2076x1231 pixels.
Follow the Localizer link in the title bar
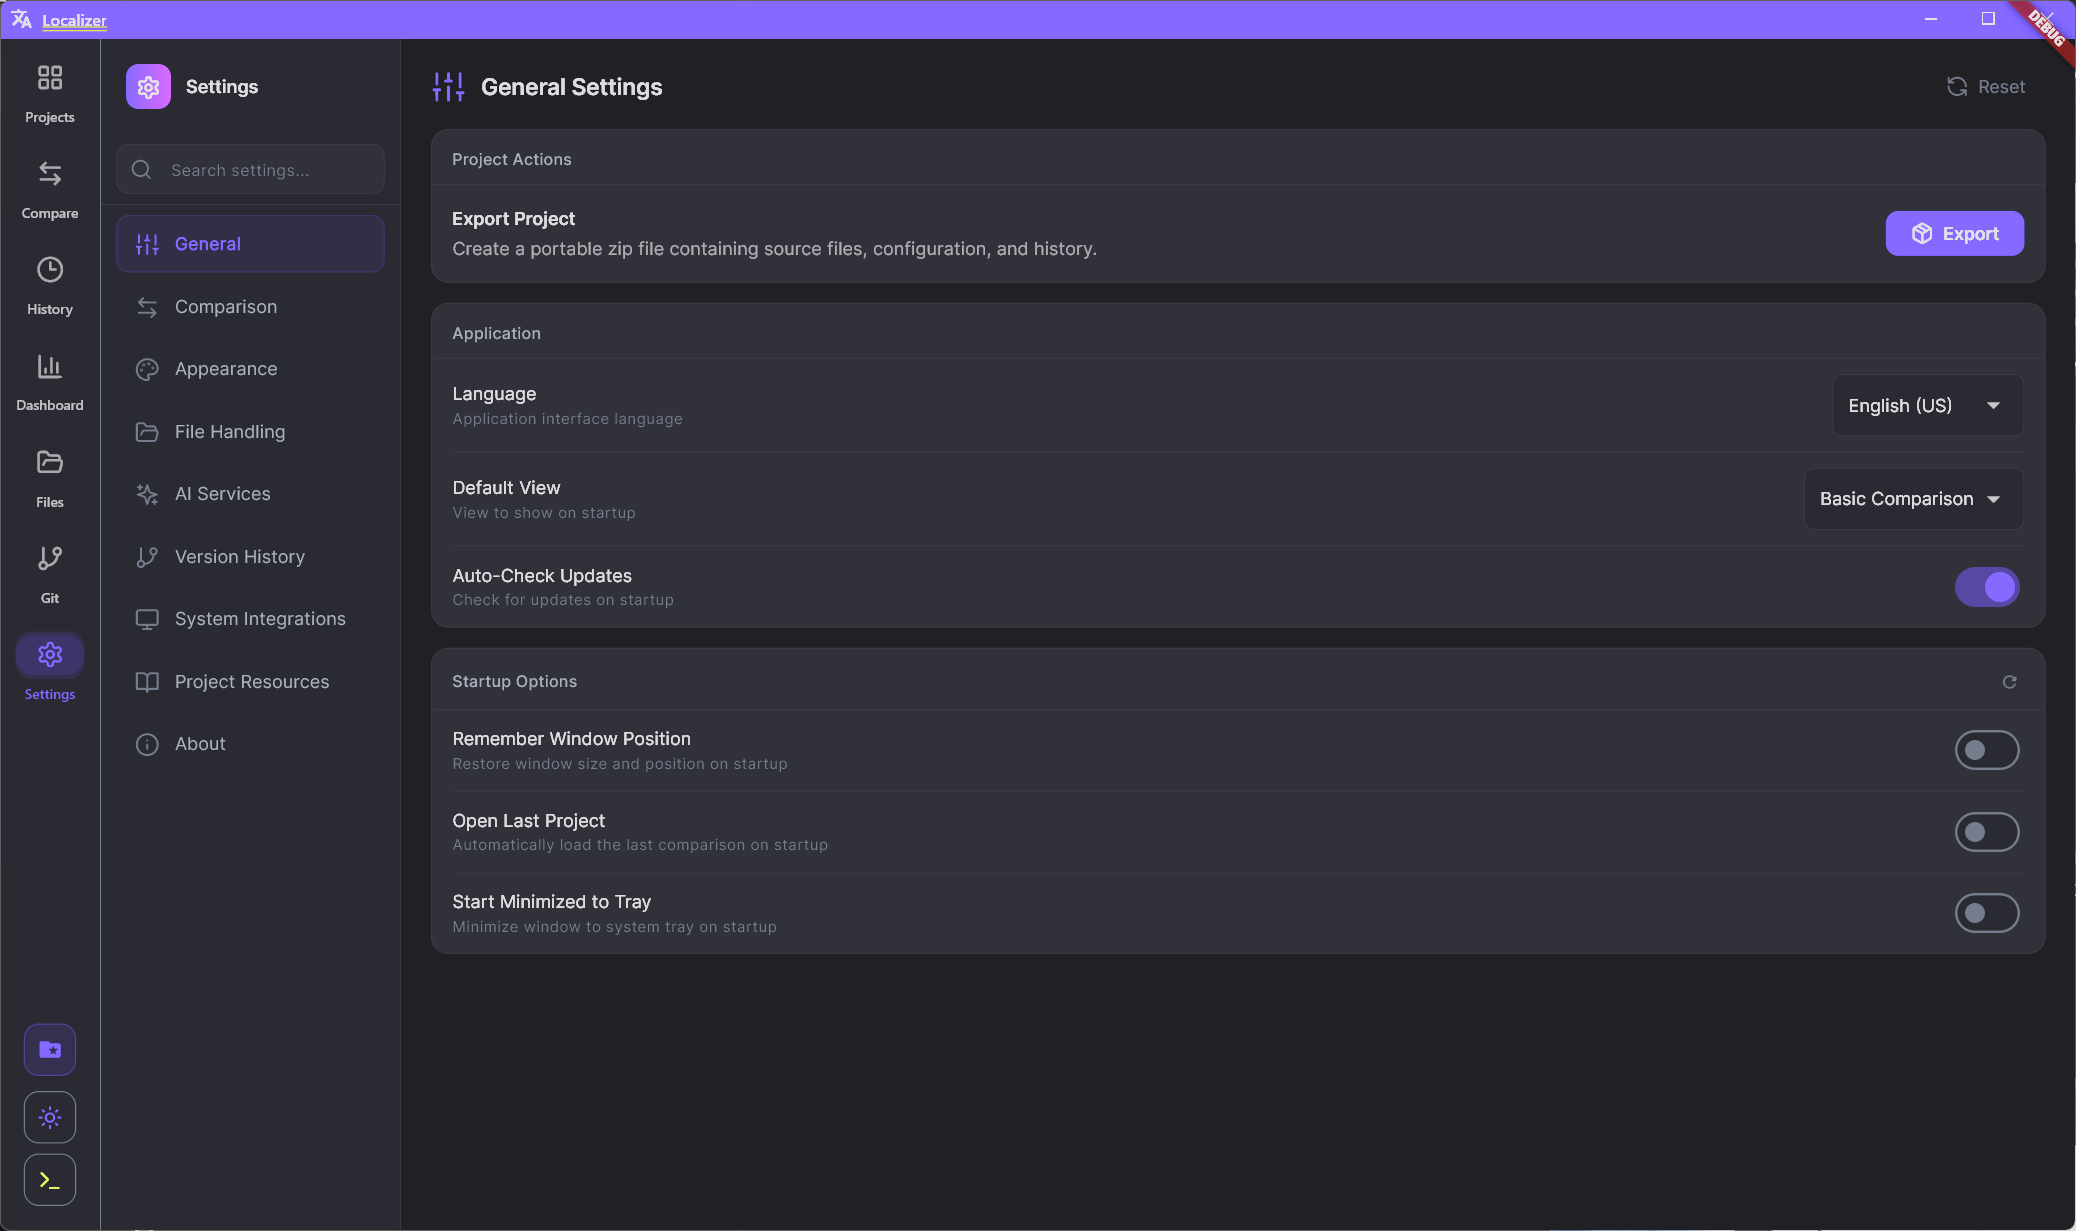click(74, 20)
